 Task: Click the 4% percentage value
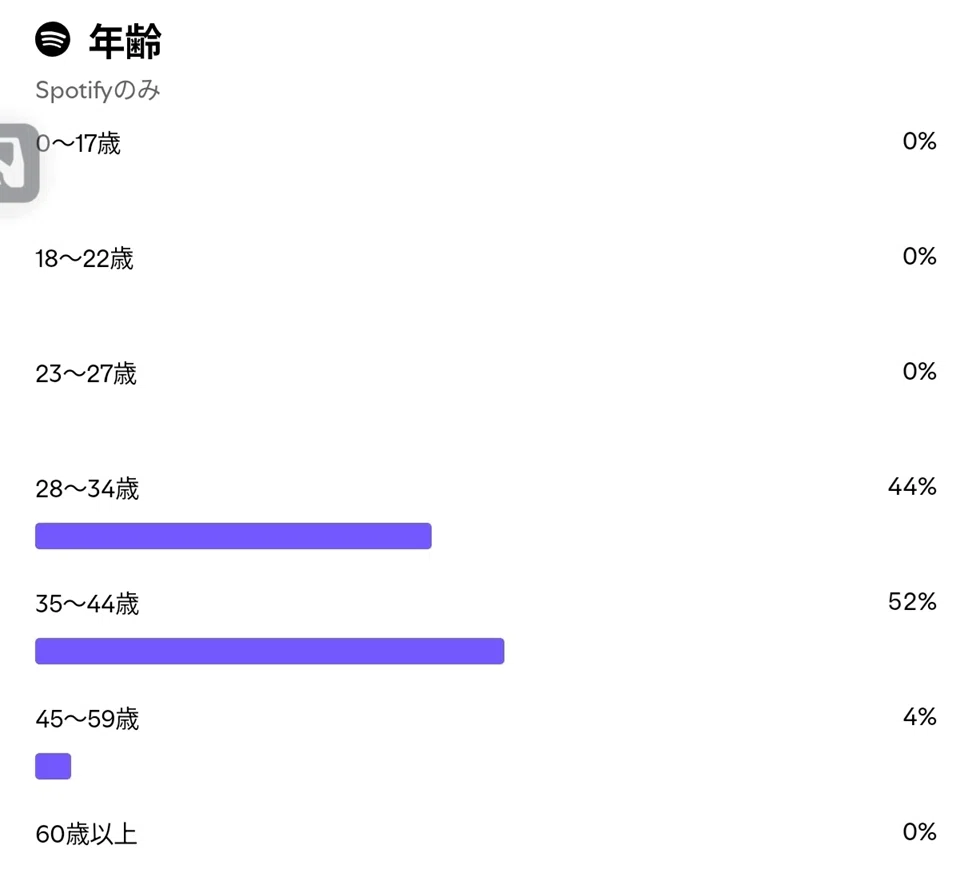[919, 717]
